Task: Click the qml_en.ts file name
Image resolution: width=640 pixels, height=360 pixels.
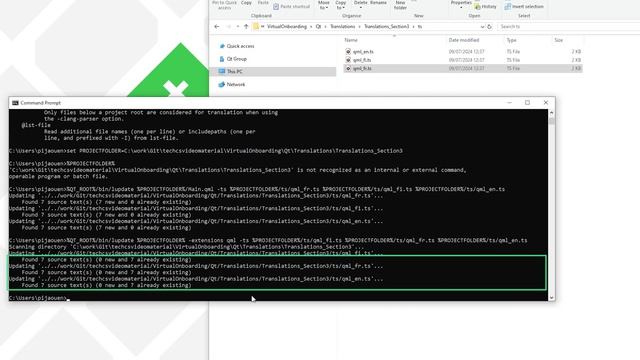Action: tap(363, 52)
